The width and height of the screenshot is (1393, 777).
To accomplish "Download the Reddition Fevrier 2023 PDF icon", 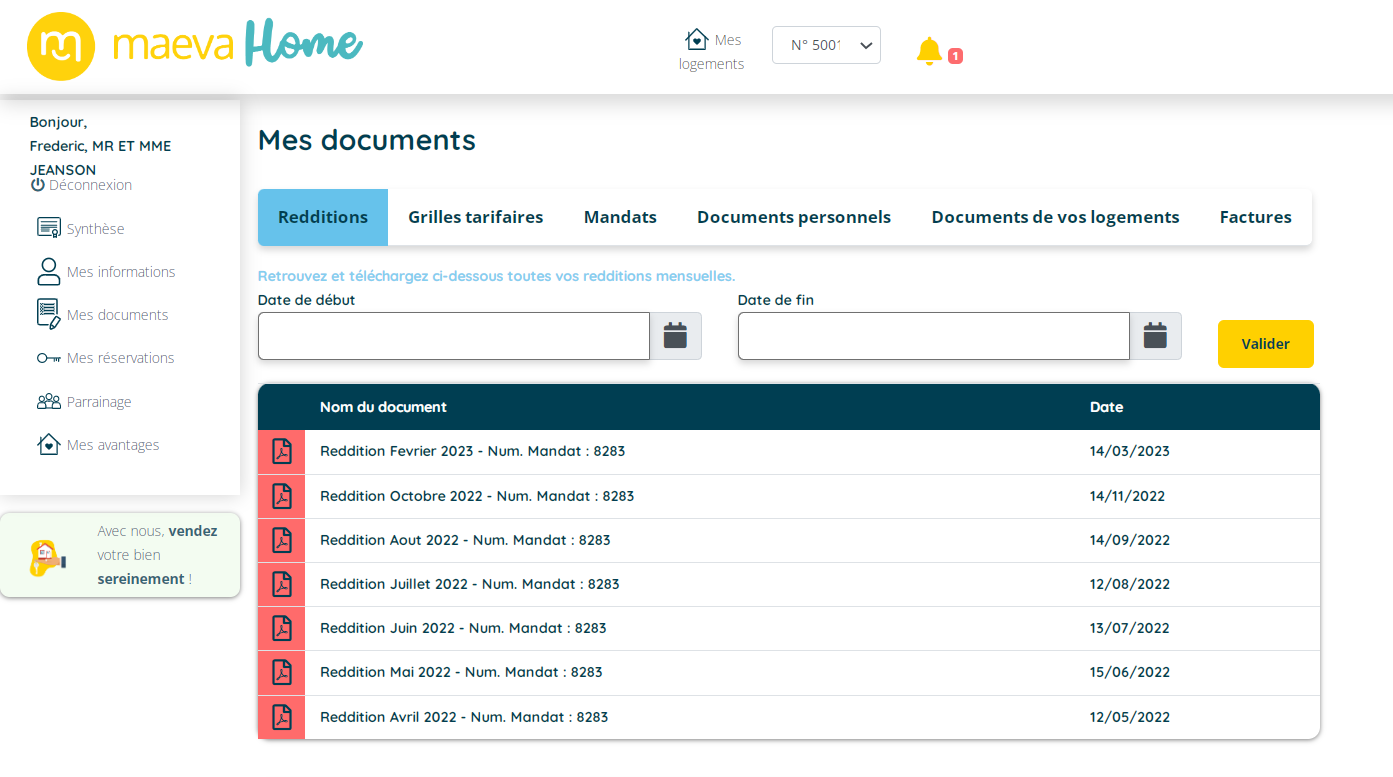I will point(282,452).
